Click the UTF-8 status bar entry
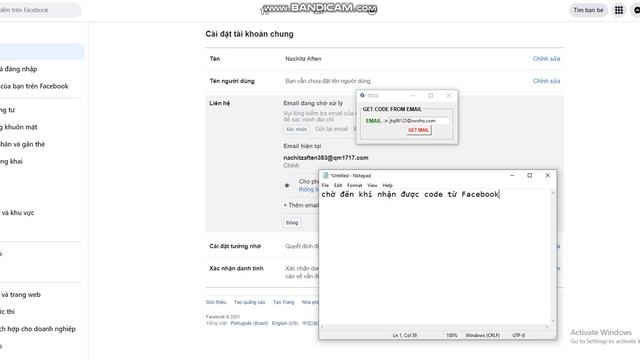This screenshot has height=360, width=640. point(518,335)
